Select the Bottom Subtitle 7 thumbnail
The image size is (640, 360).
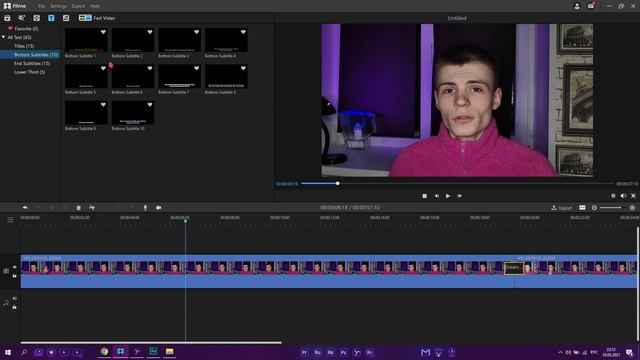point(179,76)
